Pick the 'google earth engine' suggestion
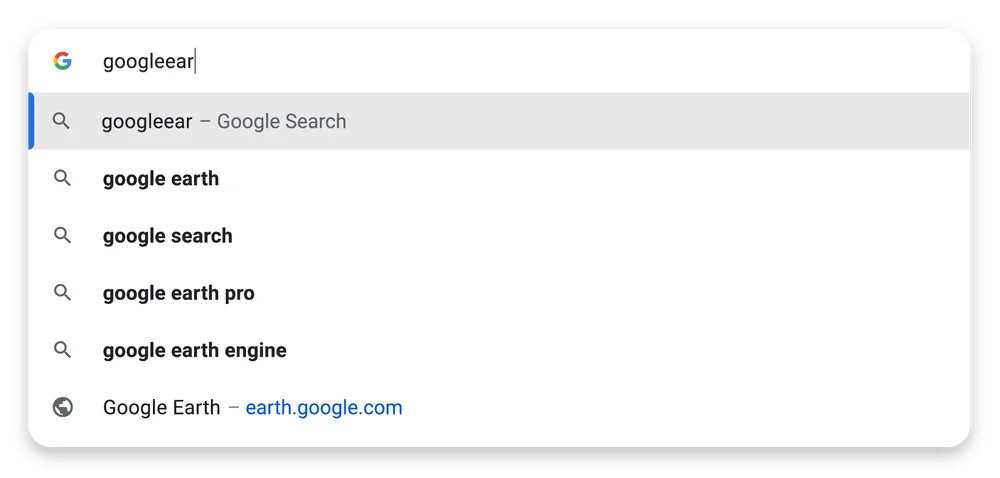 click(x=195, y=350)
